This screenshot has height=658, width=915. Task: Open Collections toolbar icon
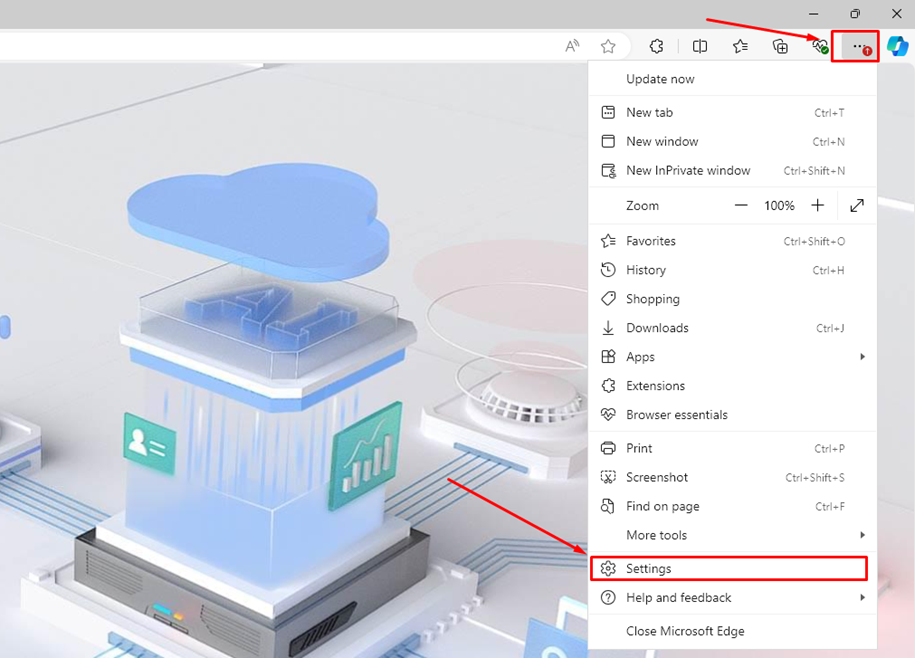pos(780,46)
